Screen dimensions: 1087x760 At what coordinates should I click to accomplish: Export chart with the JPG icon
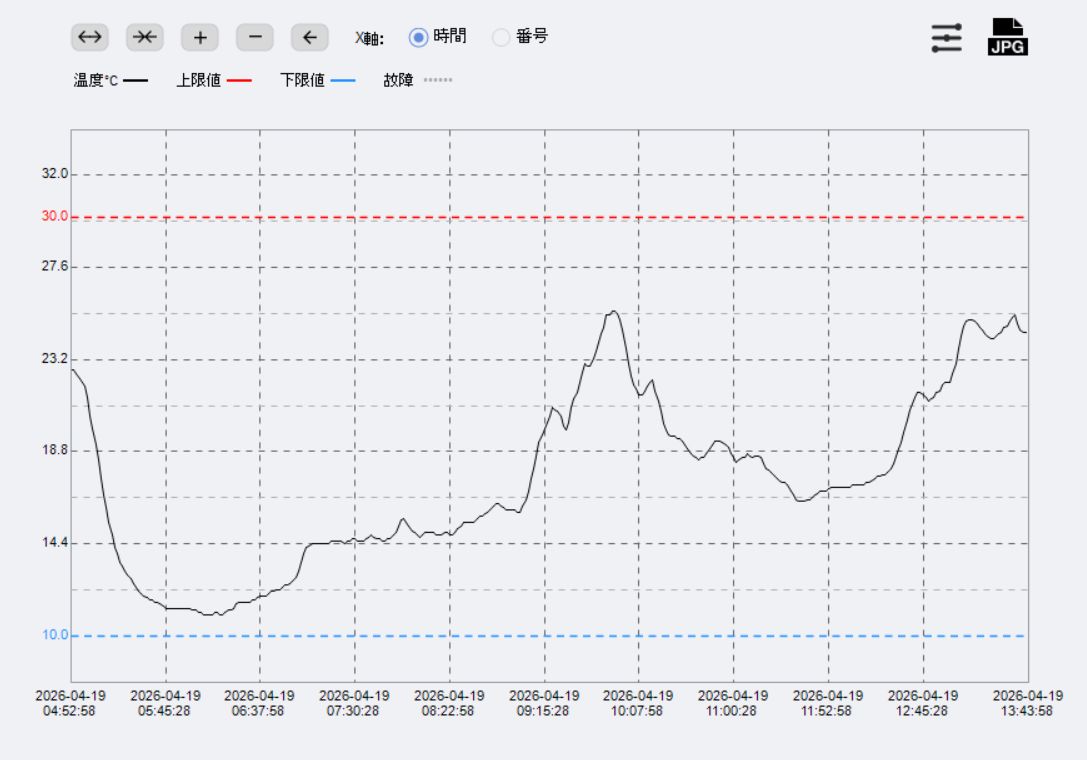pos(1007,37)
